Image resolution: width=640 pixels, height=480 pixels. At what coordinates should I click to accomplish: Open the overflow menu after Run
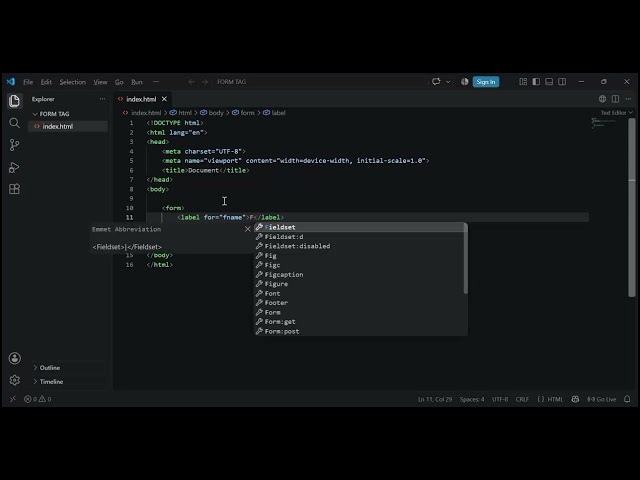coord(156,82)
